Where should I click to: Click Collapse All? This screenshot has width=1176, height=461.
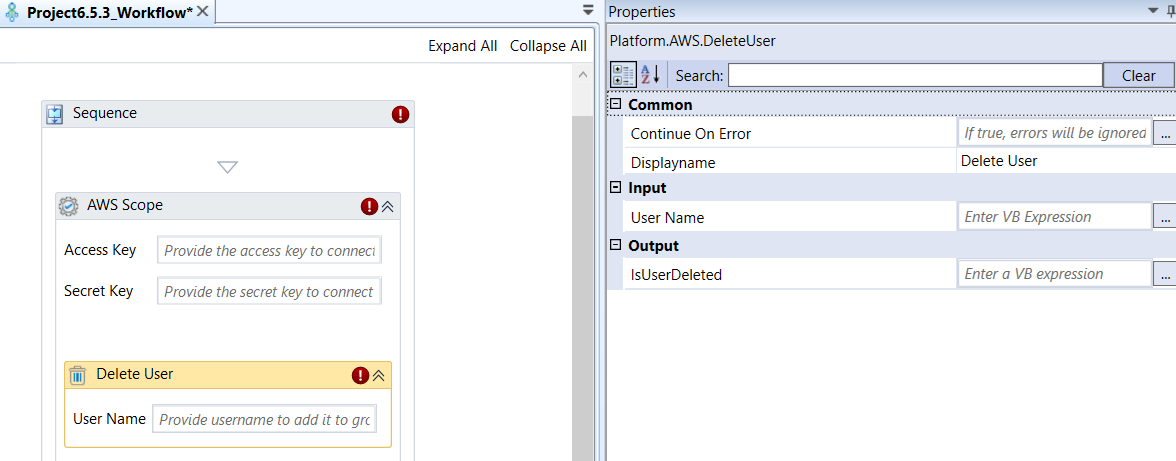(548, 46)
